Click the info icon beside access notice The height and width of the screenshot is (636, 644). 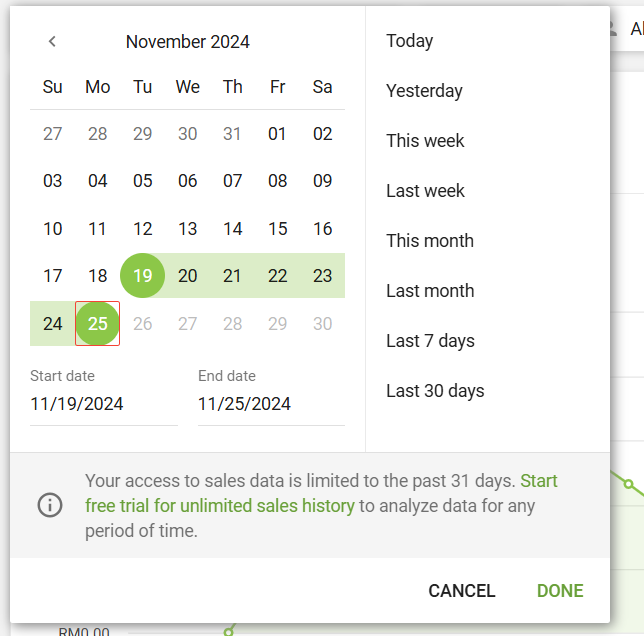49,505
